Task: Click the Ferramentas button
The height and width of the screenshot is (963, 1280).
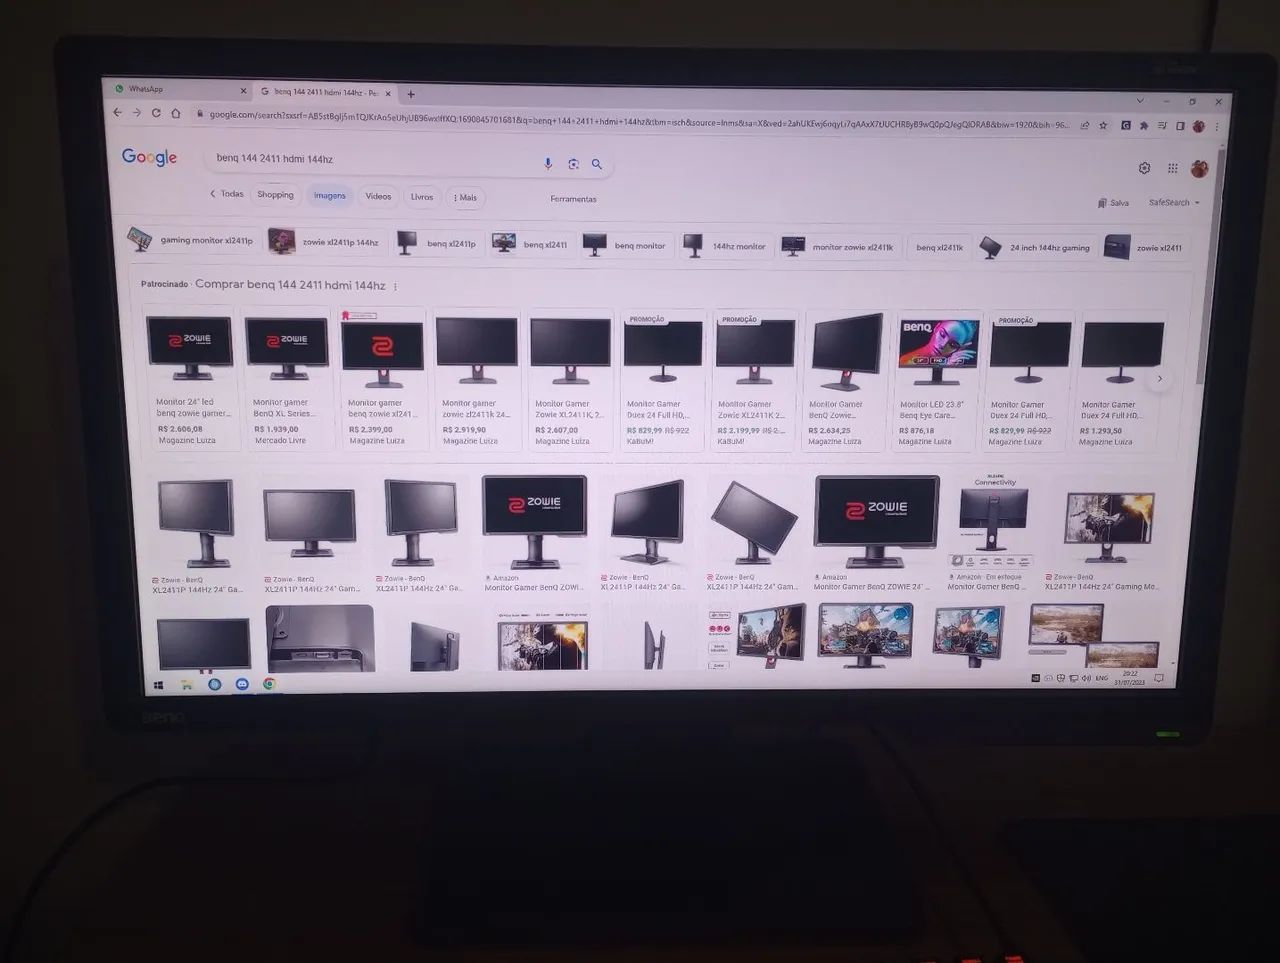Action: click(x=573, y=198)
